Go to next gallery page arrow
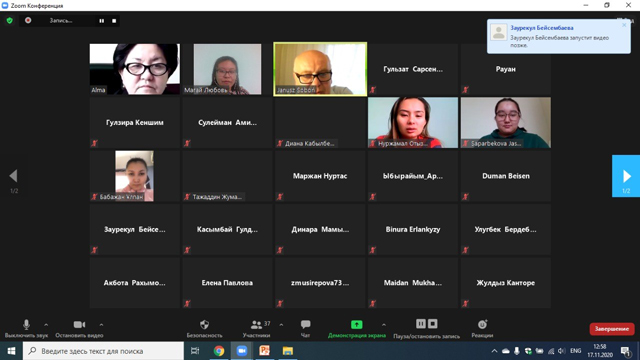 626,176
